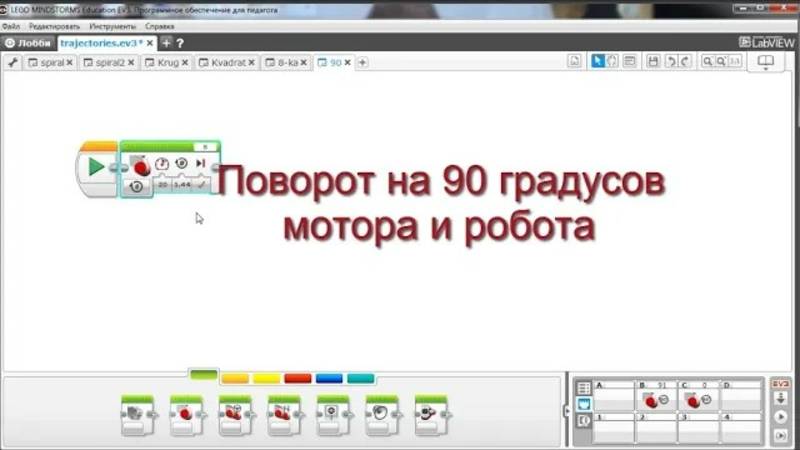Switch to the Krug program tab

[168, 62]
